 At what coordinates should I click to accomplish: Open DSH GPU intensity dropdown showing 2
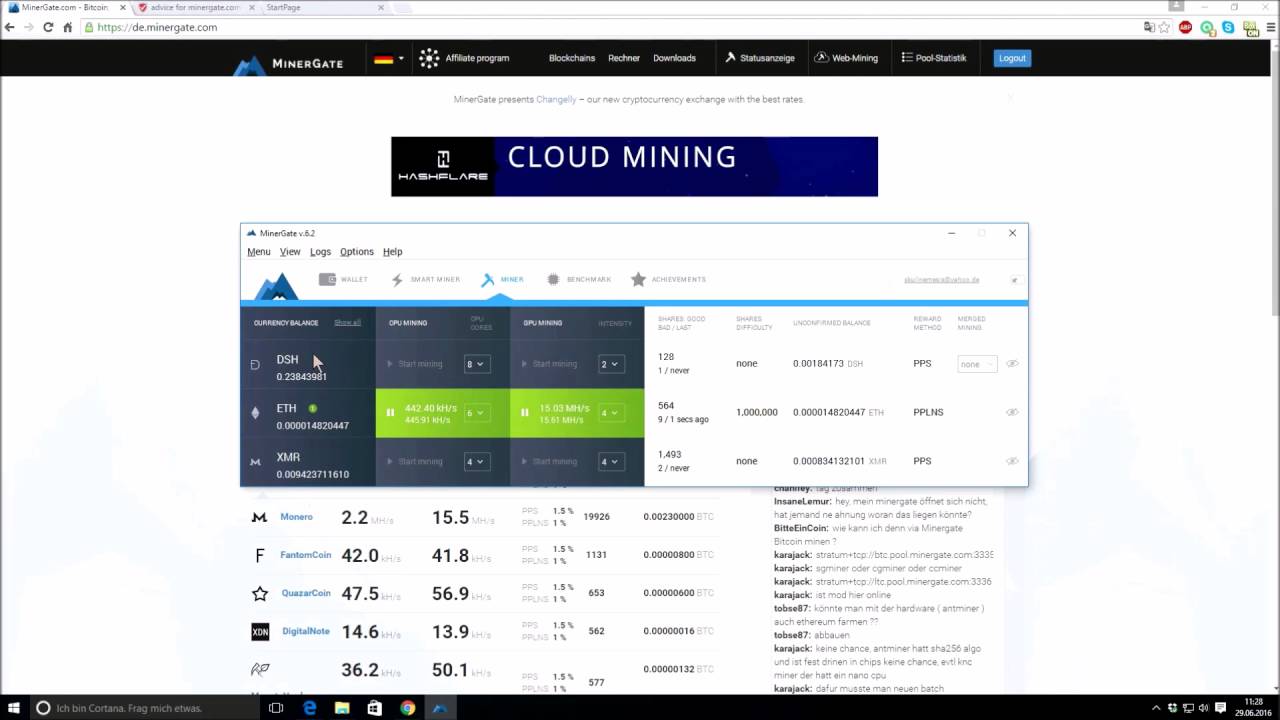pyautogui.click(x=611, y=364)
